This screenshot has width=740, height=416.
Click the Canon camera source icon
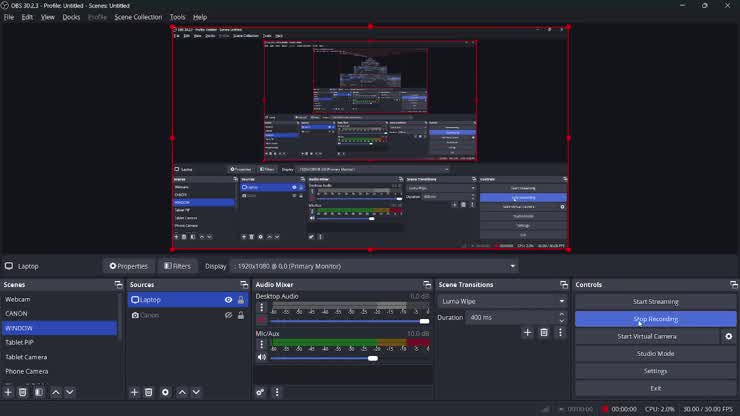point(135,315)
